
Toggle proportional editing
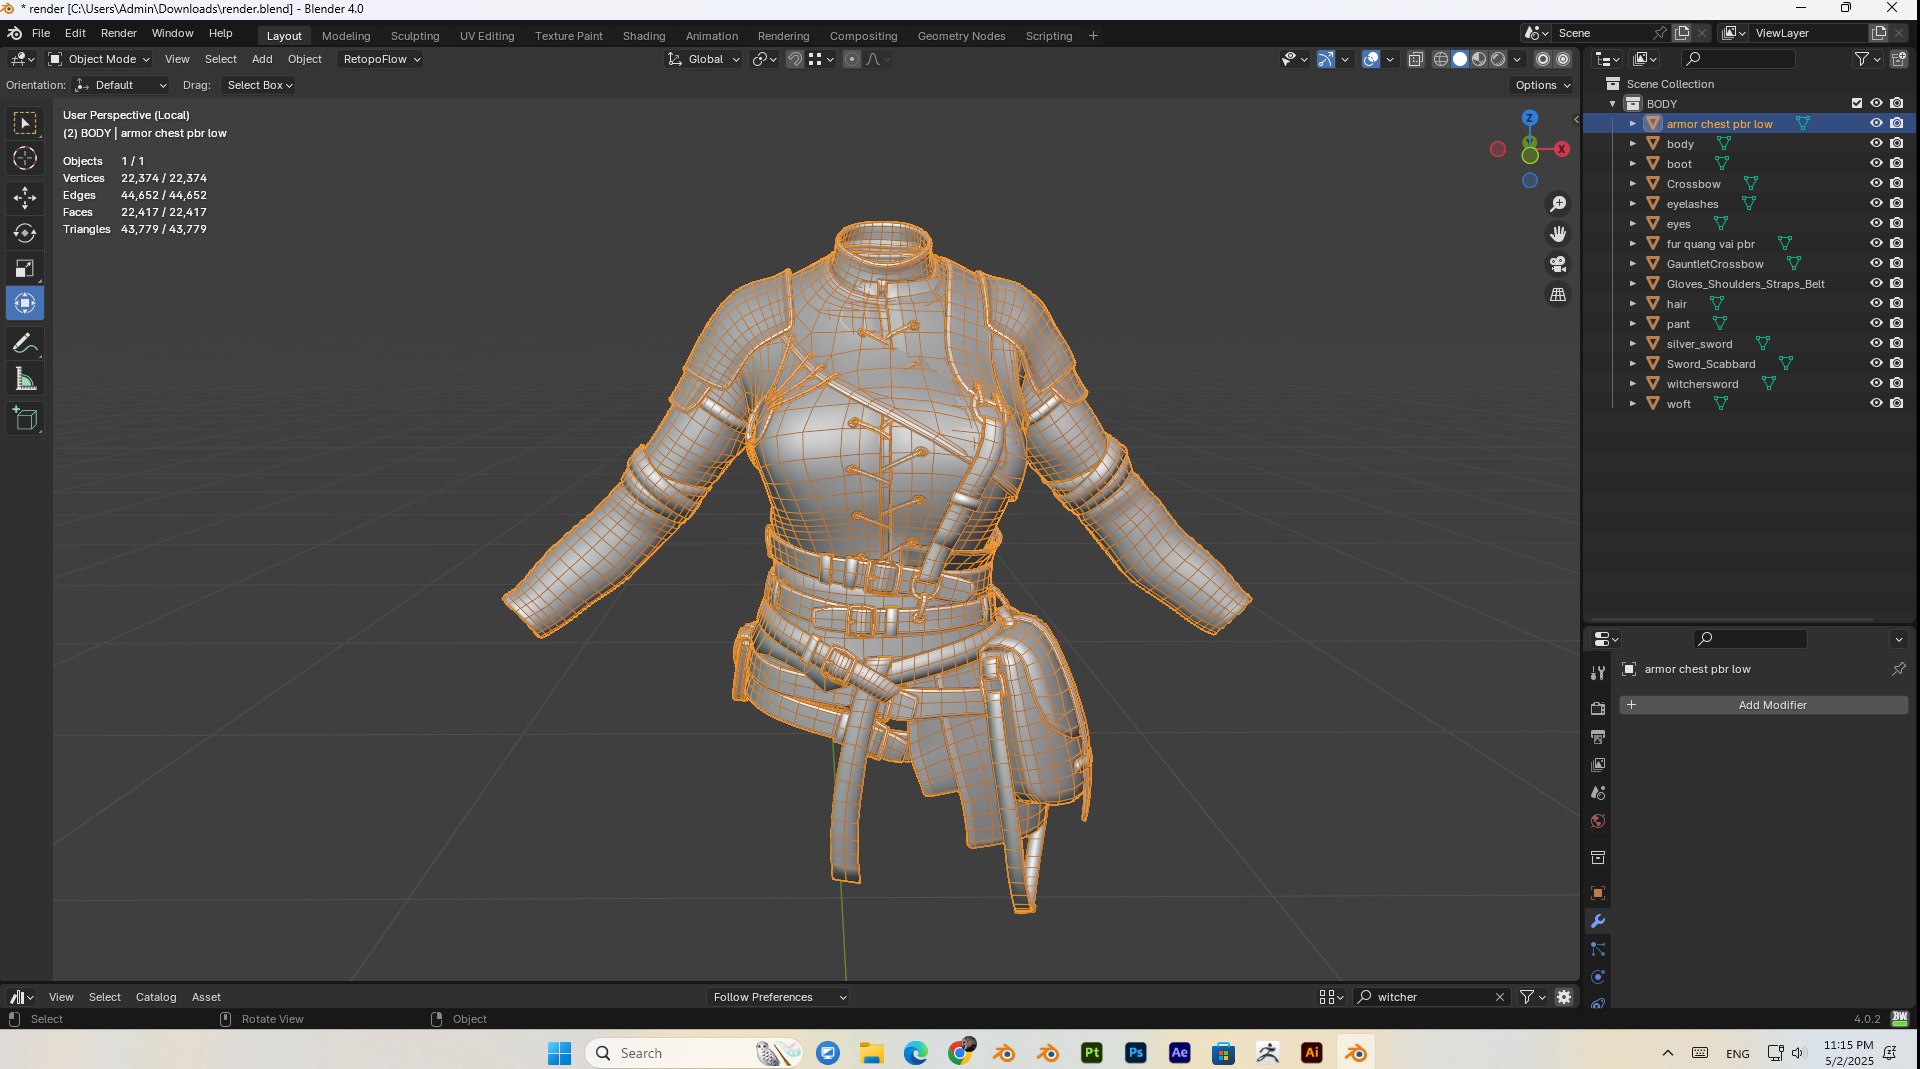tap(852, 59)
